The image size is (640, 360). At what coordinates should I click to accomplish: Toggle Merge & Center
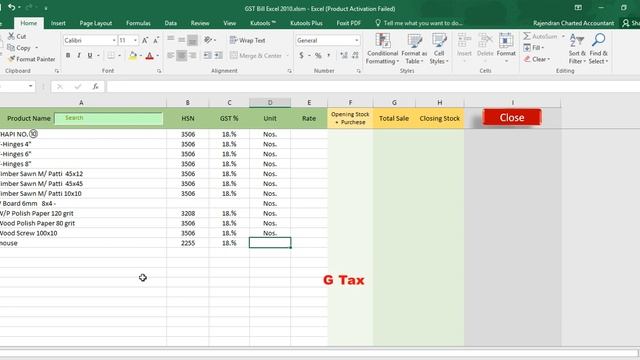click(x=256, y=56)
